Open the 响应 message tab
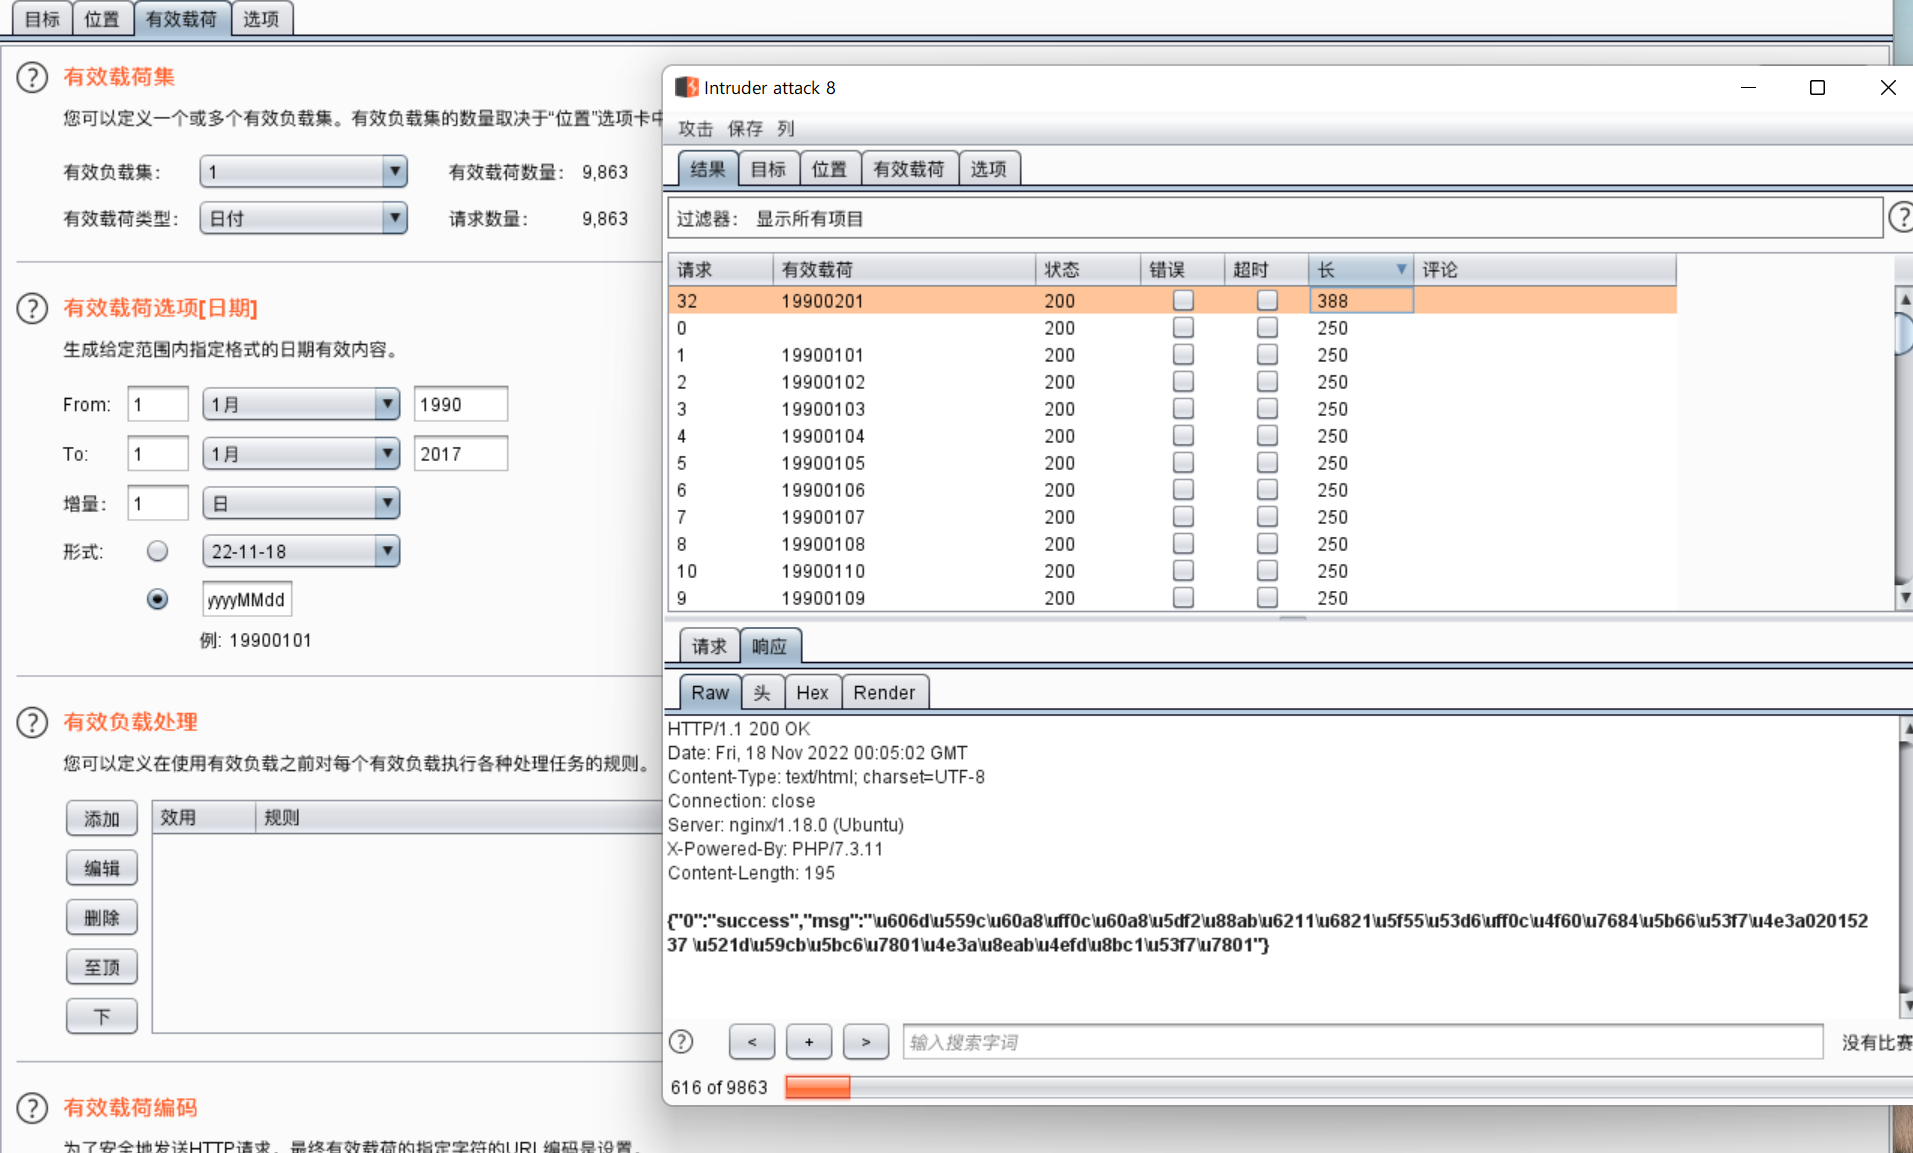The image size is (1913, 1153). point(770,646)
